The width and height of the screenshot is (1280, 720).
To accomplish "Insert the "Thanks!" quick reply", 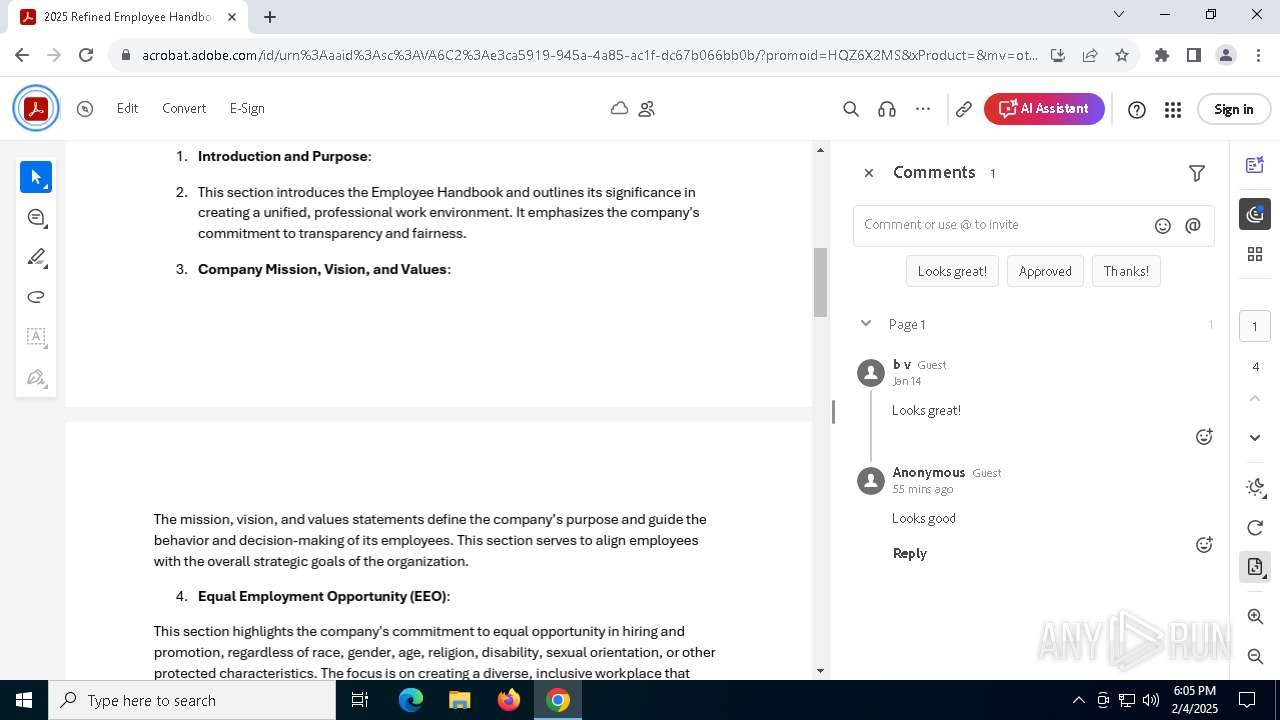I will [x=1126, y=271].
